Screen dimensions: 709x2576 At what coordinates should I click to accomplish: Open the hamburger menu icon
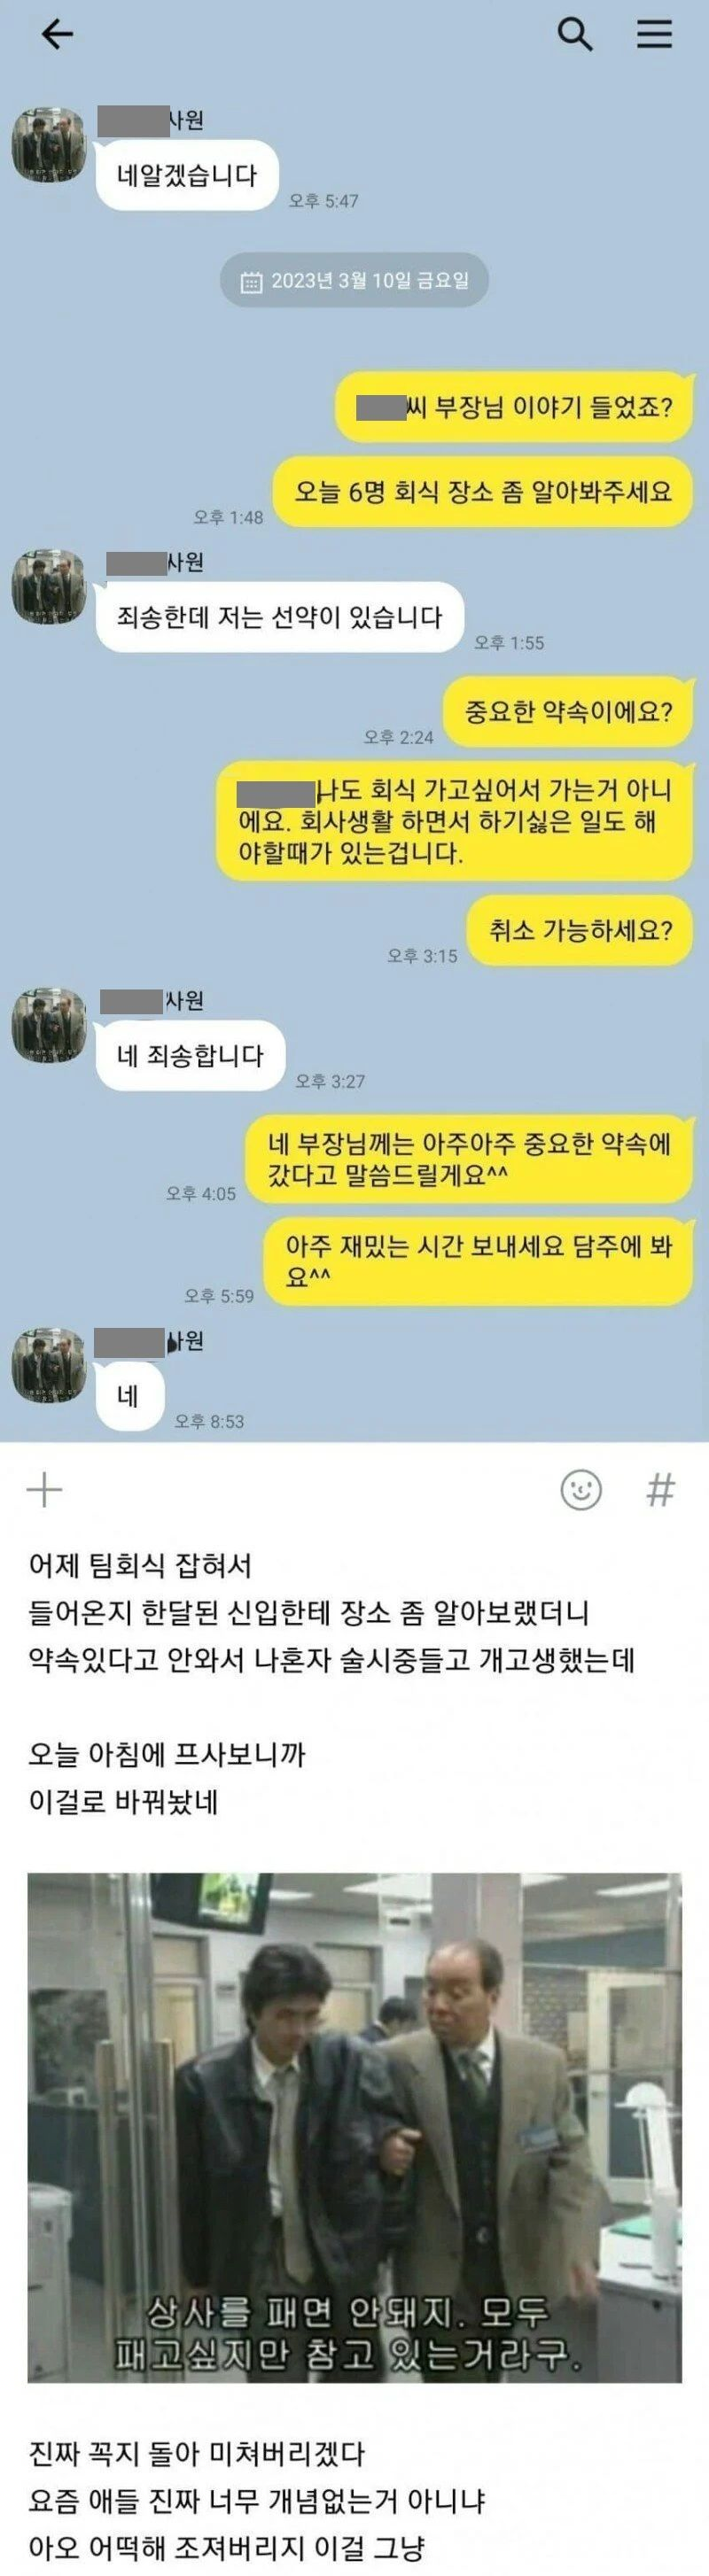(655, 34)
